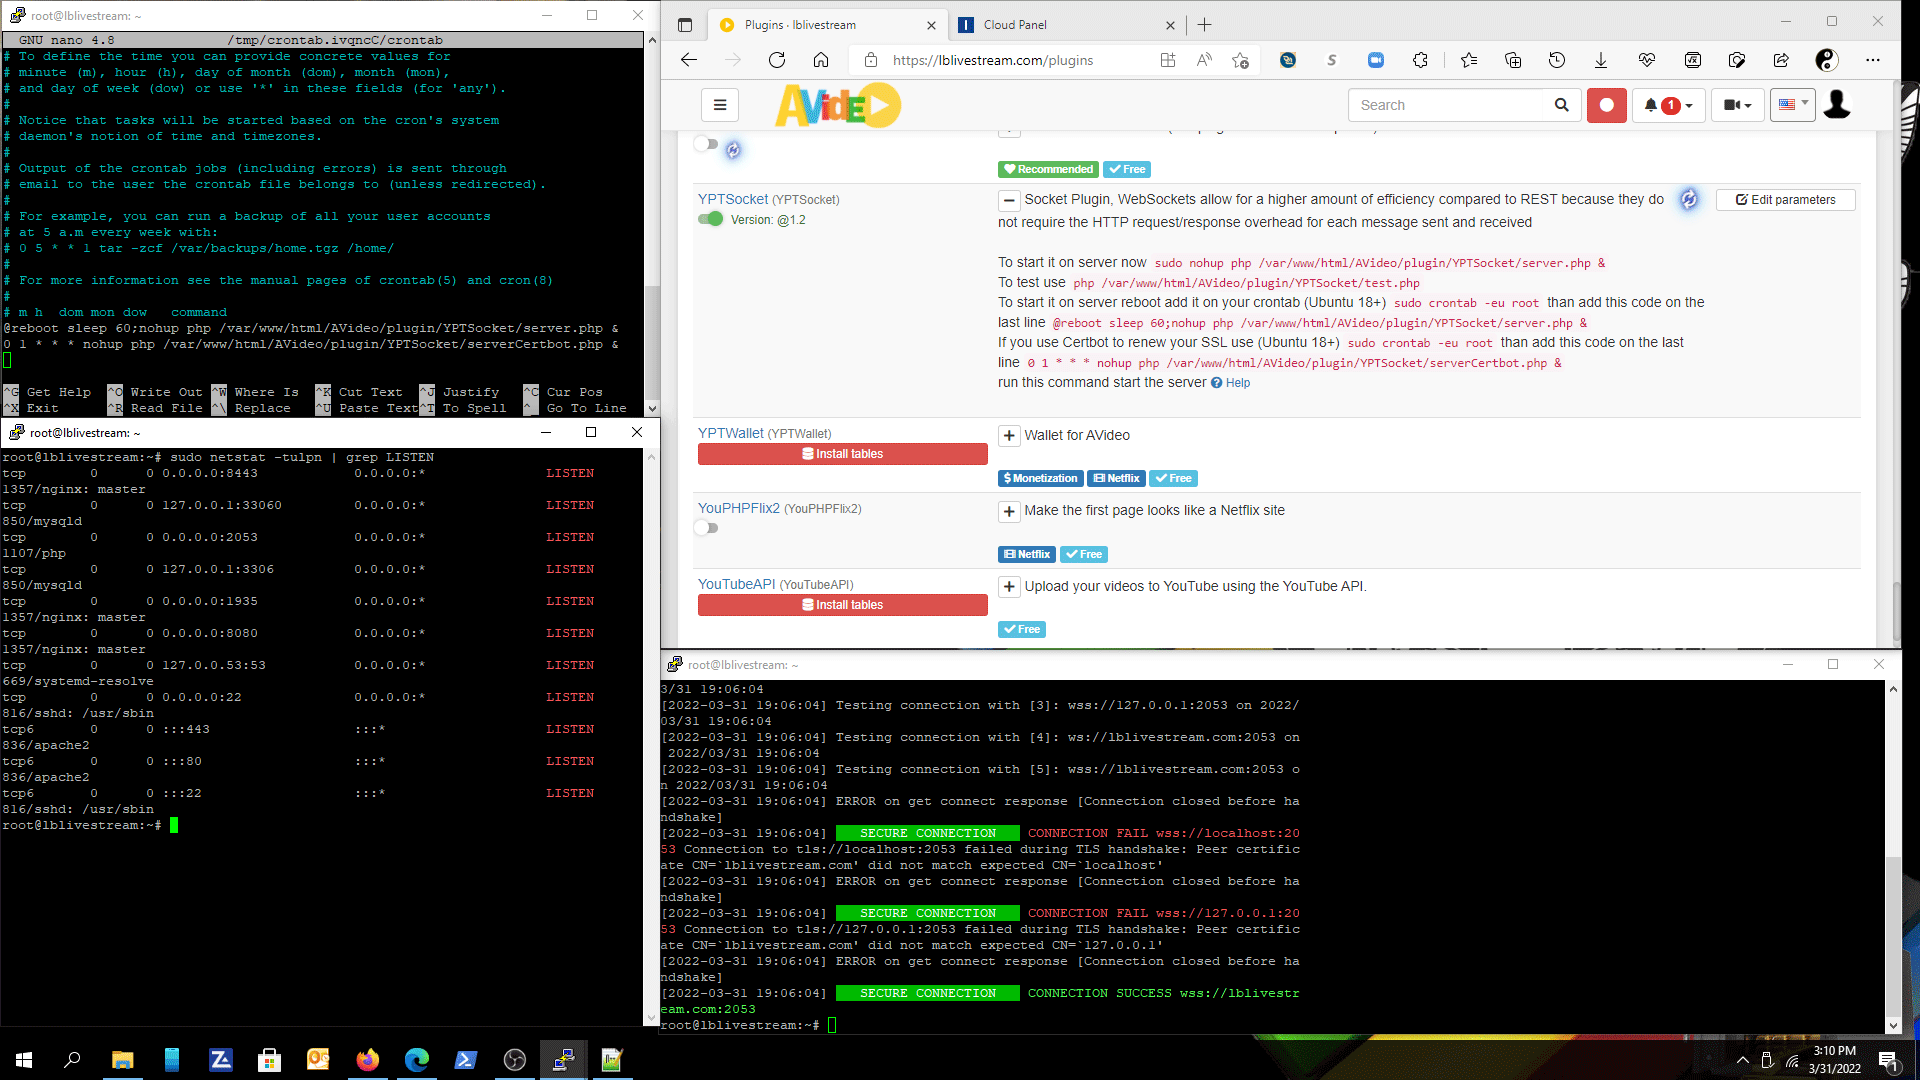
Task: Click the sync icon beside YPTSocket description
Action: (1688, 199)
